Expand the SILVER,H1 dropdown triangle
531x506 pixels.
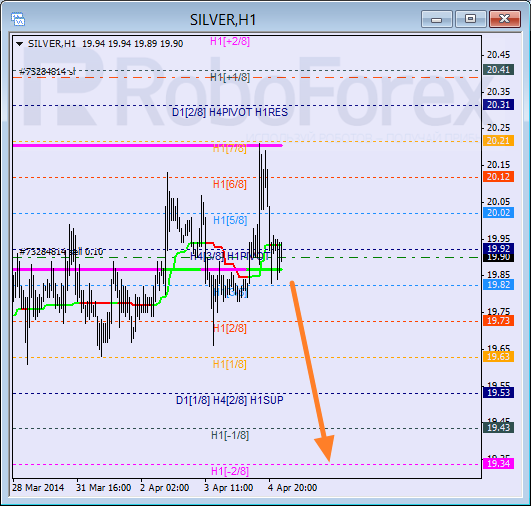click(20, 44)
